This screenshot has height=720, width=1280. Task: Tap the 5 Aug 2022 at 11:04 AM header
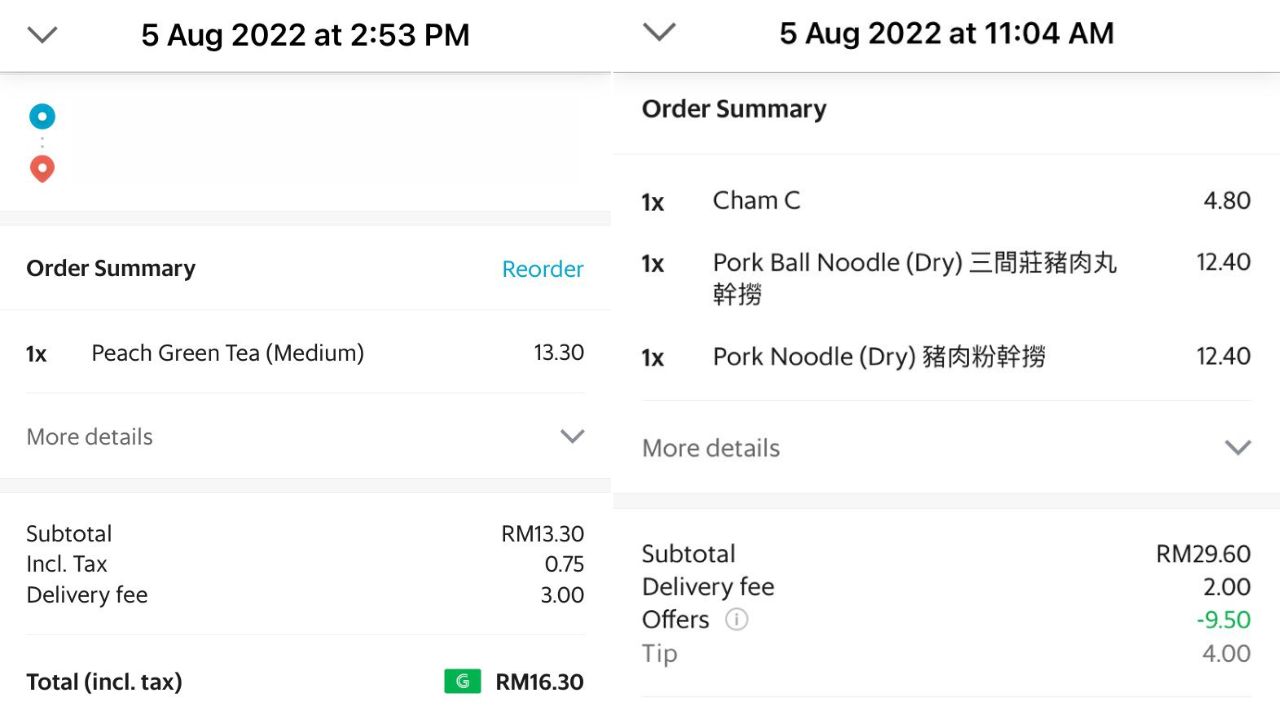946,34
